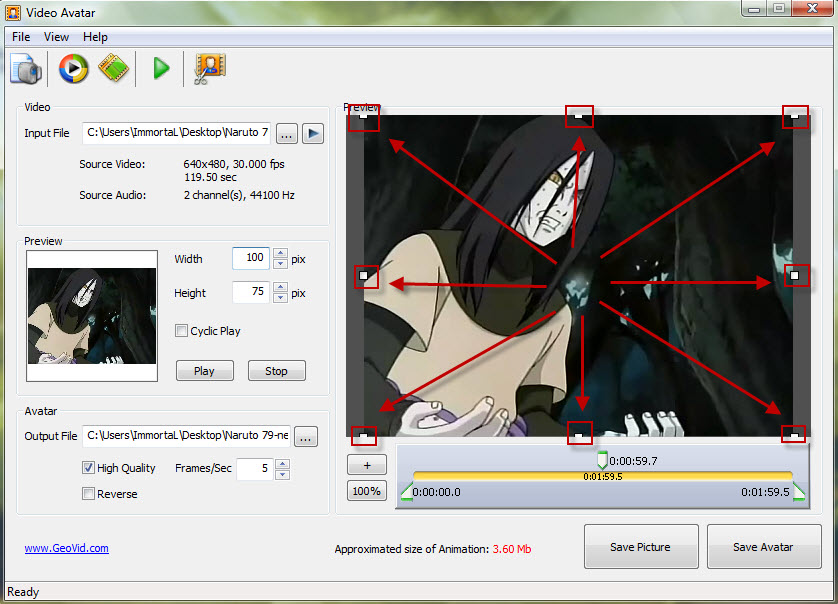Click the green start marker at 0:00:00.0
This screenshot has height=604, width=838.
pos(407,492)
